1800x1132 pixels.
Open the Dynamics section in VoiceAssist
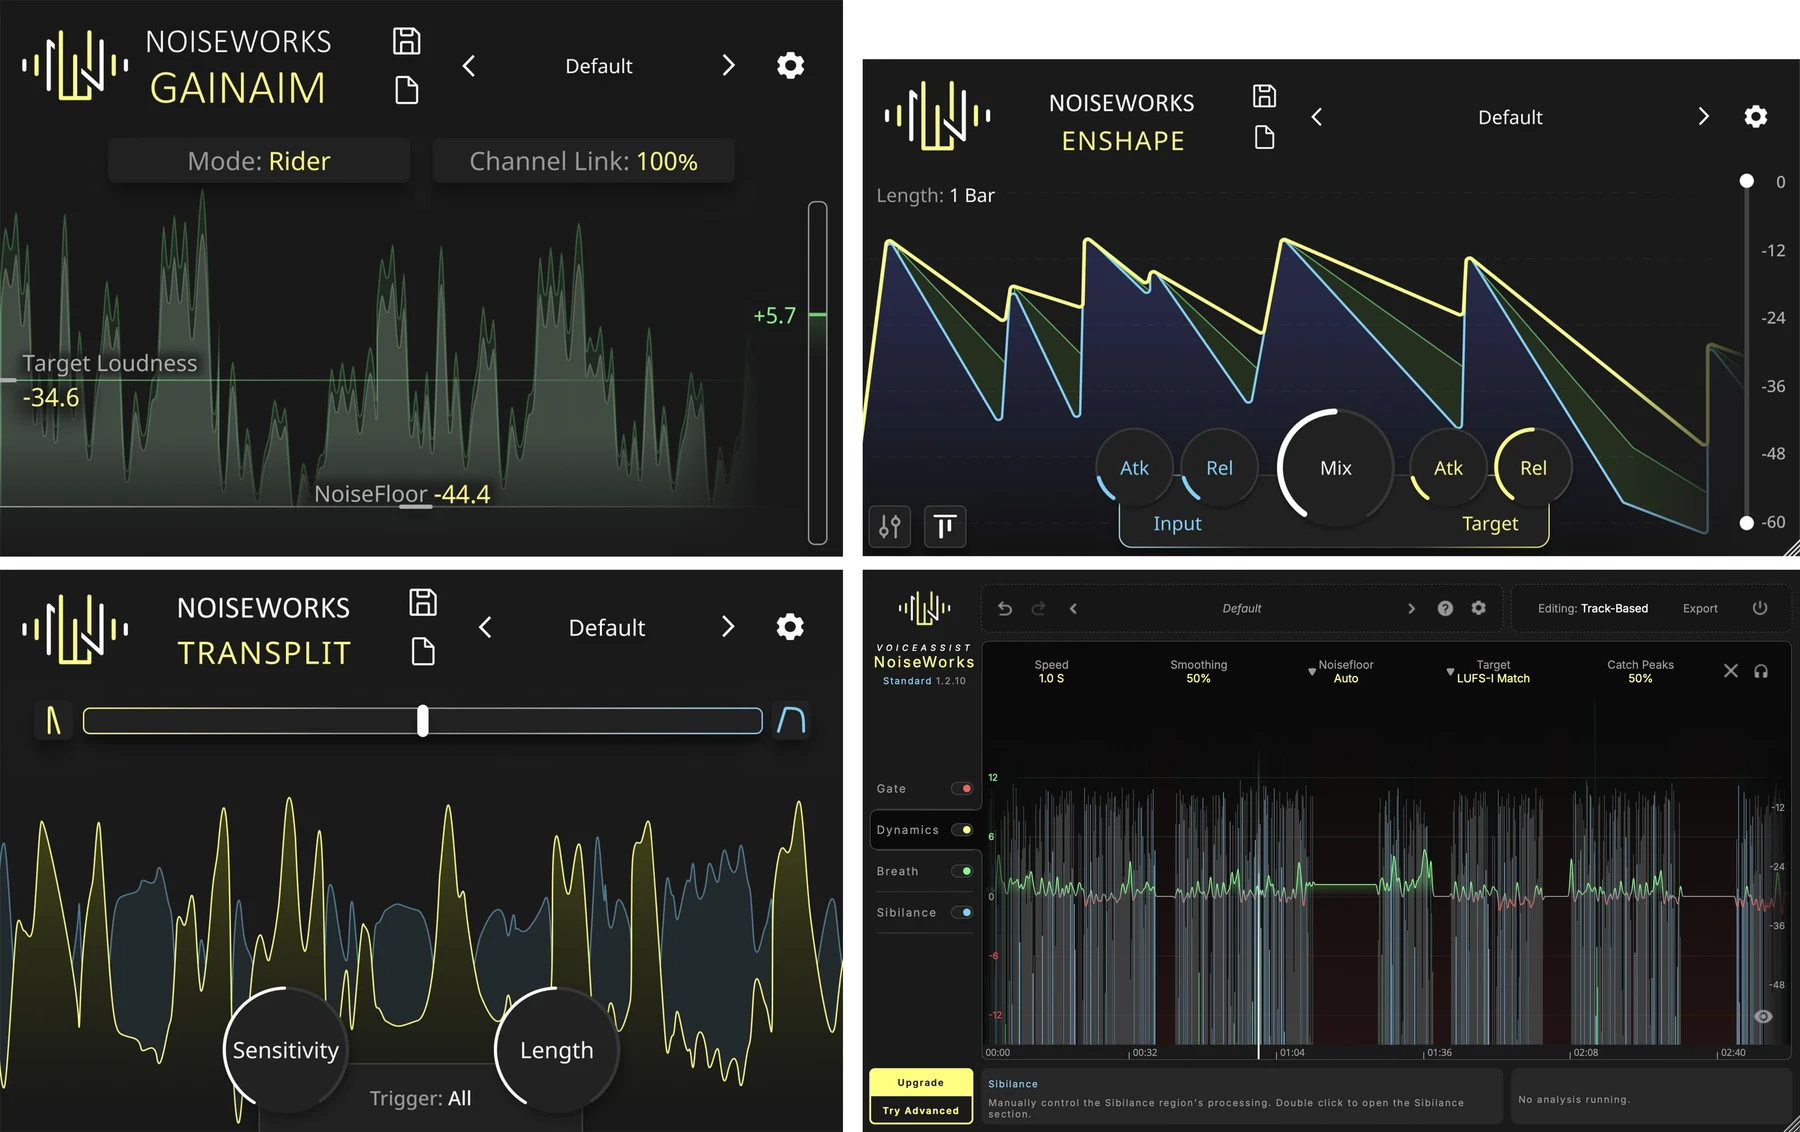[x=908, y=830]
